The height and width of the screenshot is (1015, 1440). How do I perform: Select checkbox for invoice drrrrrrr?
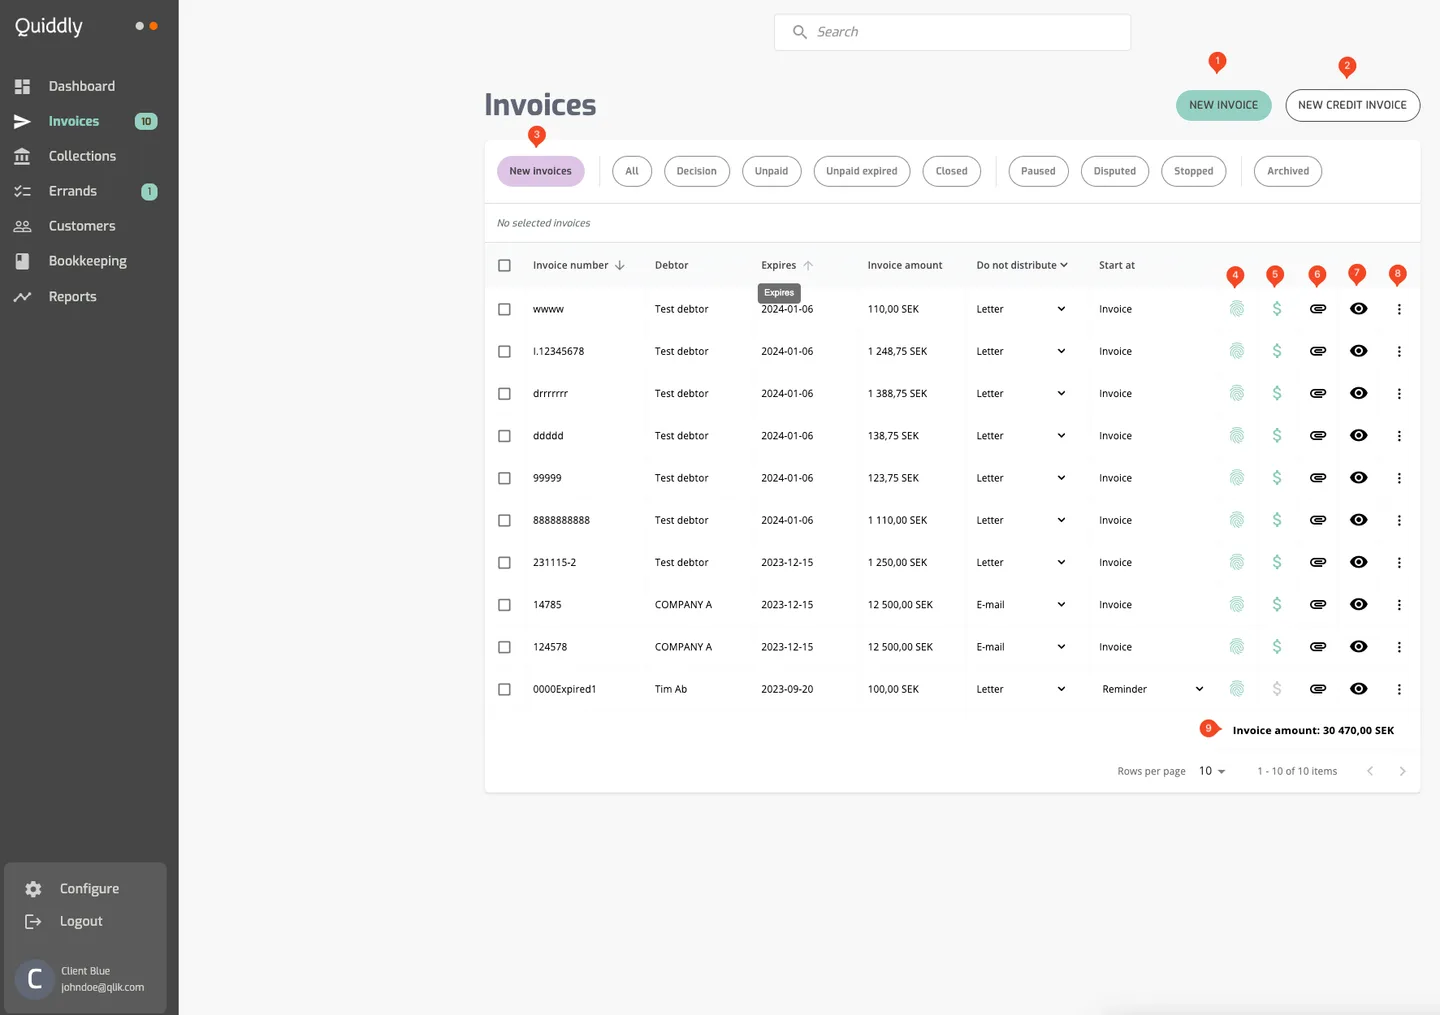coord(504,394)
